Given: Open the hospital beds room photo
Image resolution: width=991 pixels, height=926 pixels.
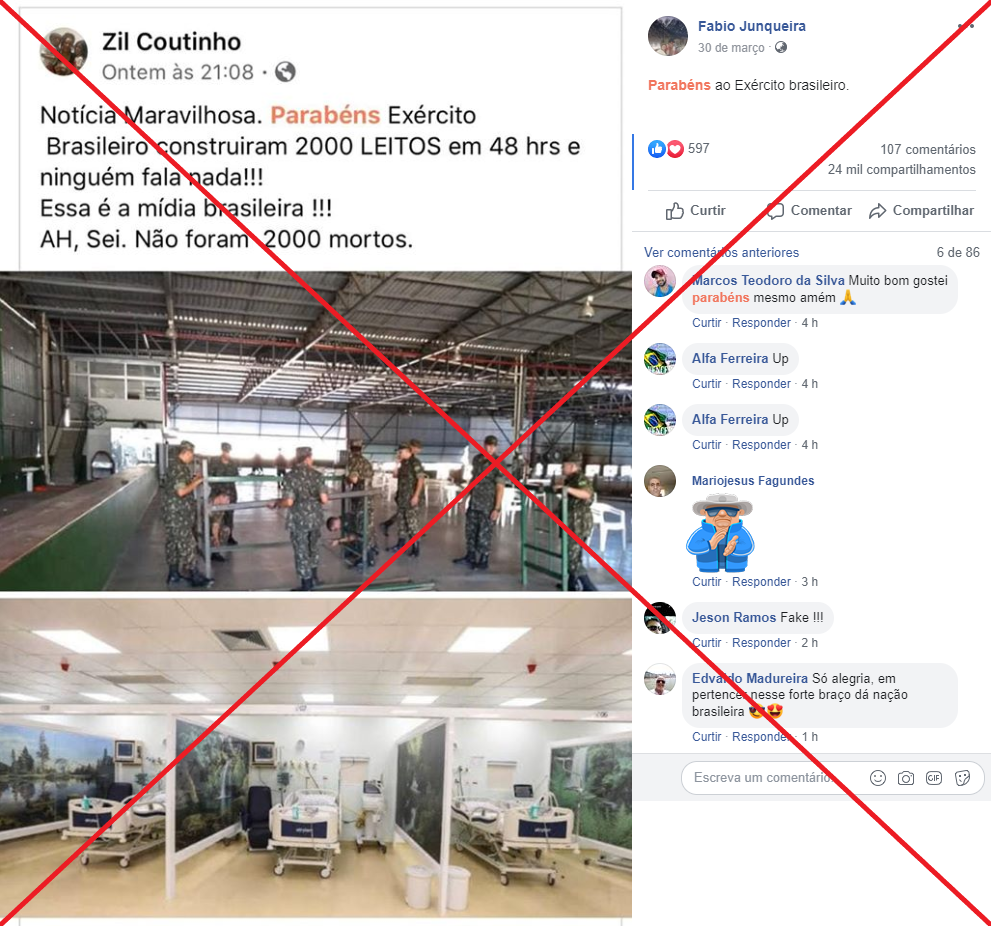Looking at the screenshot, I should (x=315, y=758).
